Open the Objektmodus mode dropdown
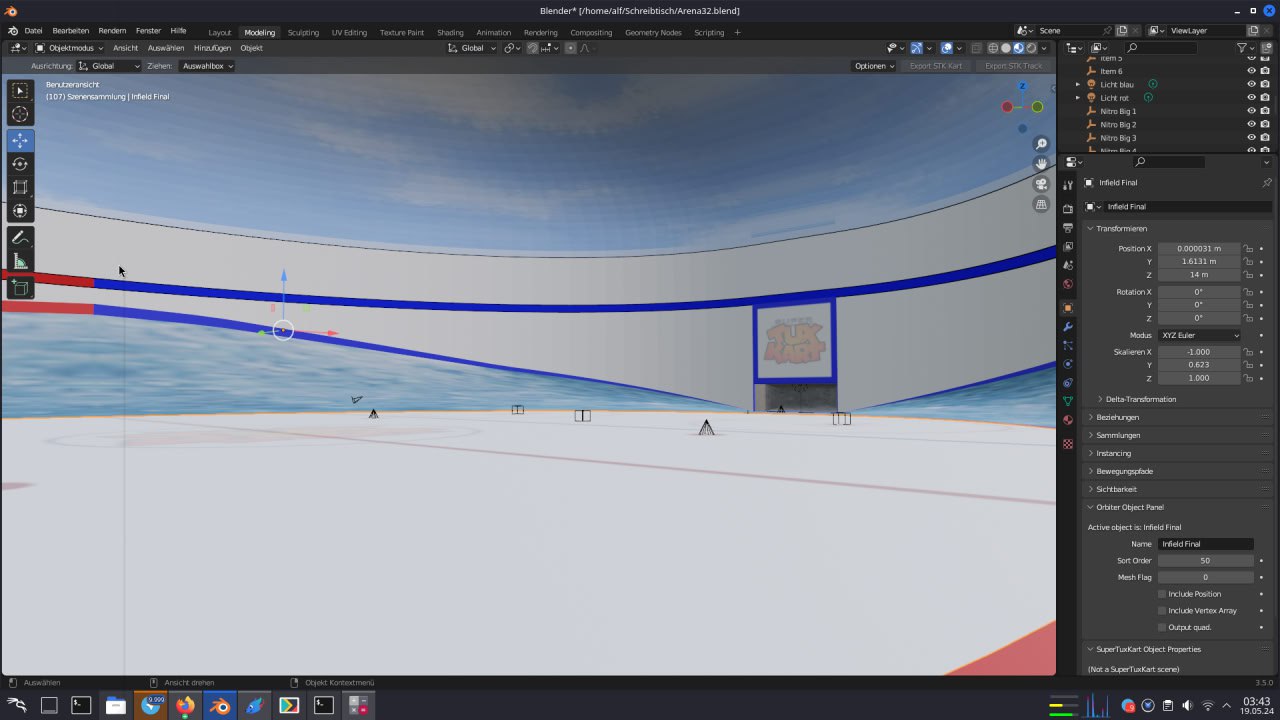Screen dimensions: 1280x720 pyautogui.click(x=70, y=48)
